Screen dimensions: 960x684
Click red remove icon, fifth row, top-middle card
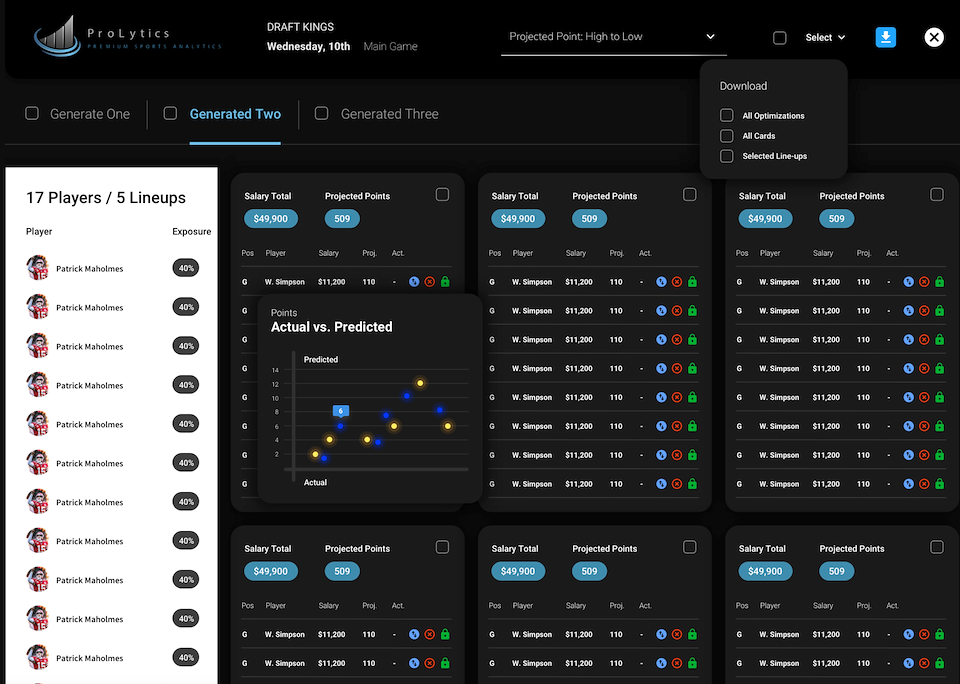[x=677, y=397]
